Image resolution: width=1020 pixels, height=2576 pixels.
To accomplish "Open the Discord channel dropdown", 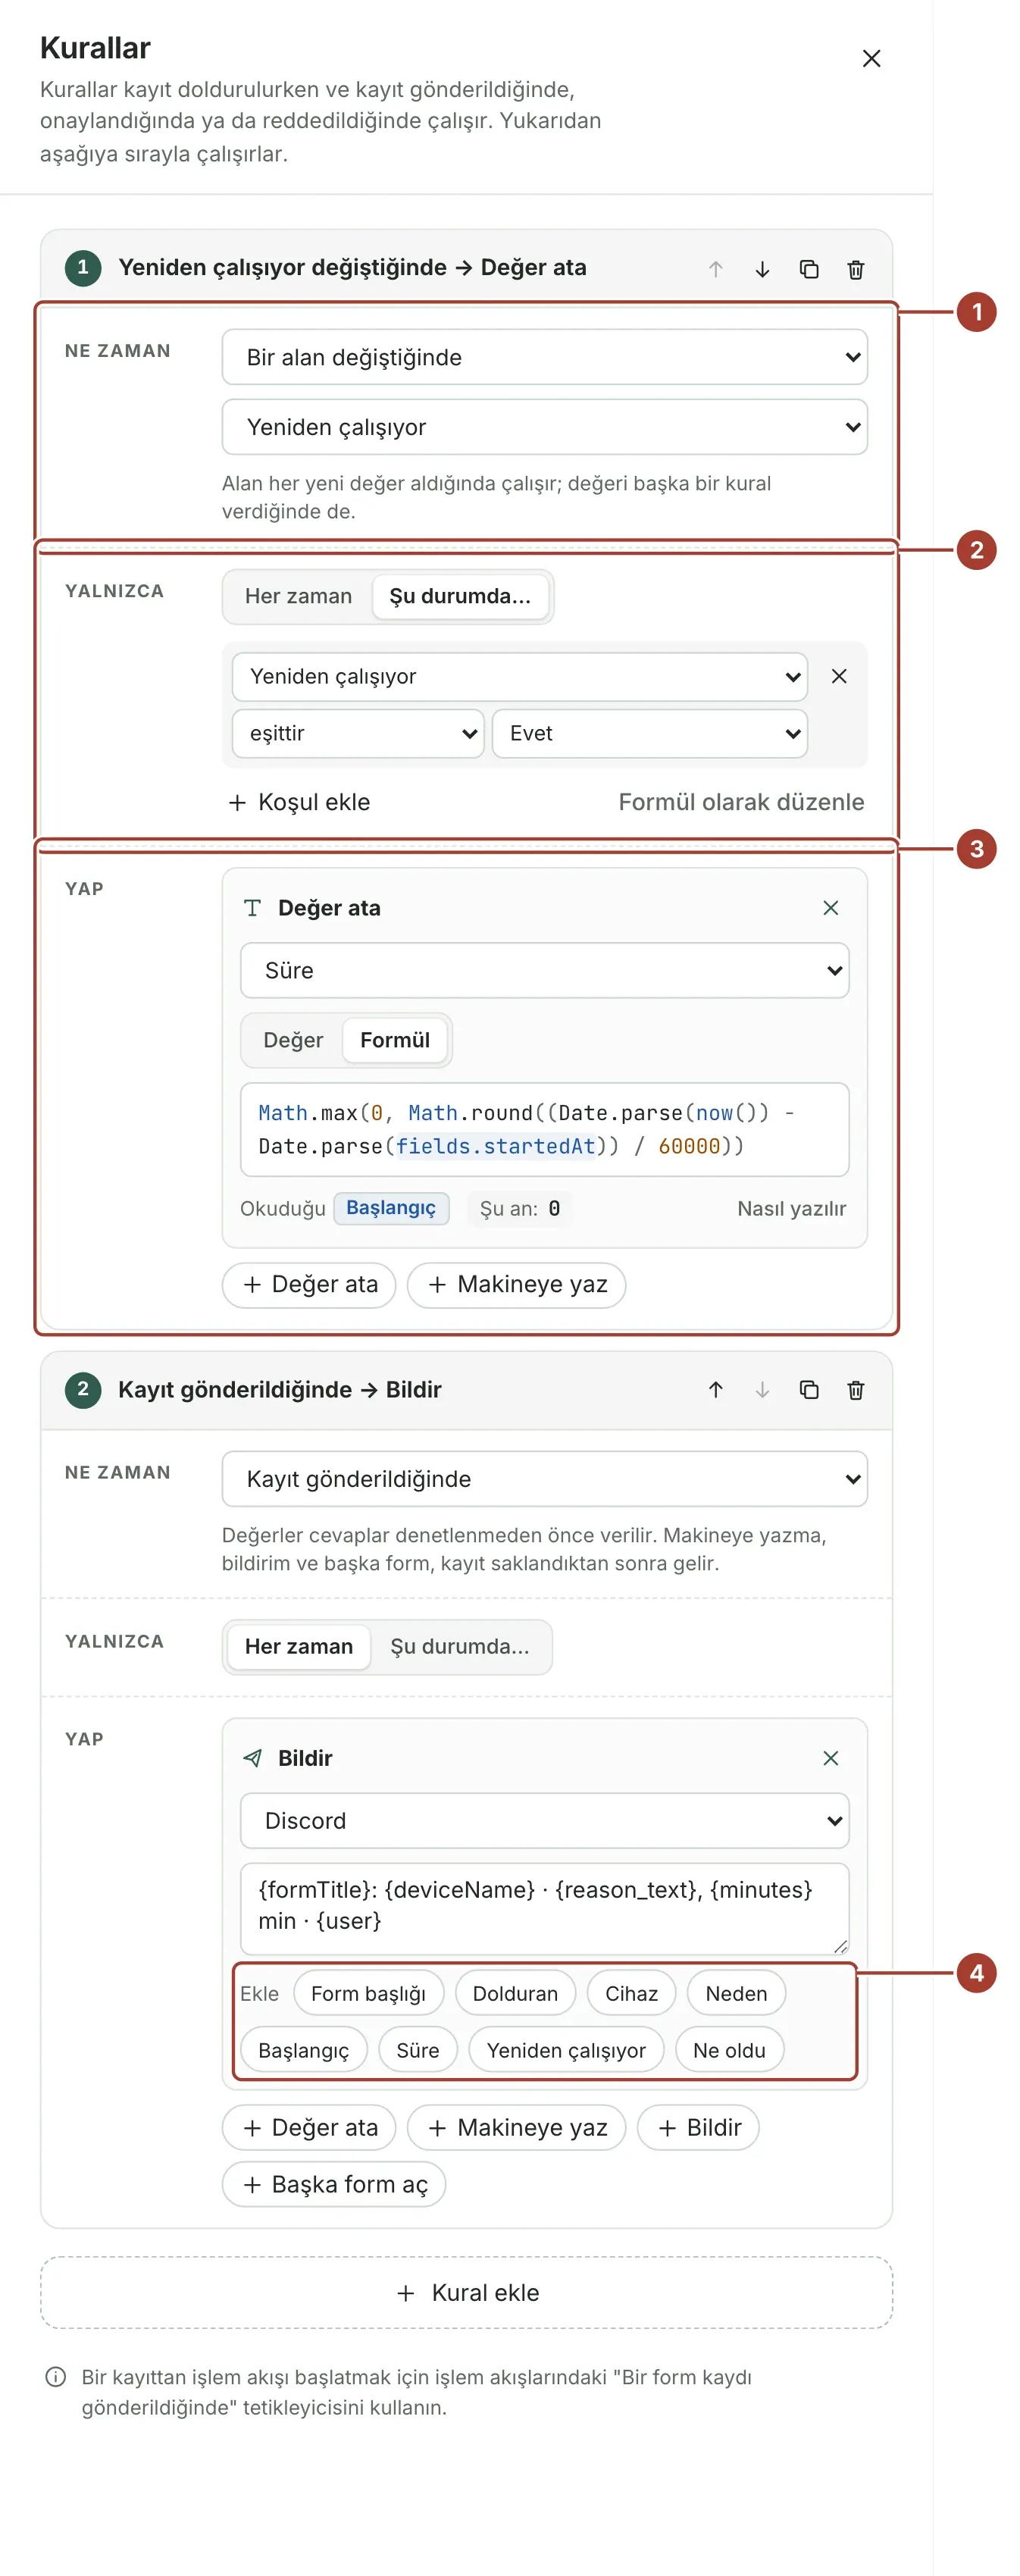I will tap(544, 1821).
